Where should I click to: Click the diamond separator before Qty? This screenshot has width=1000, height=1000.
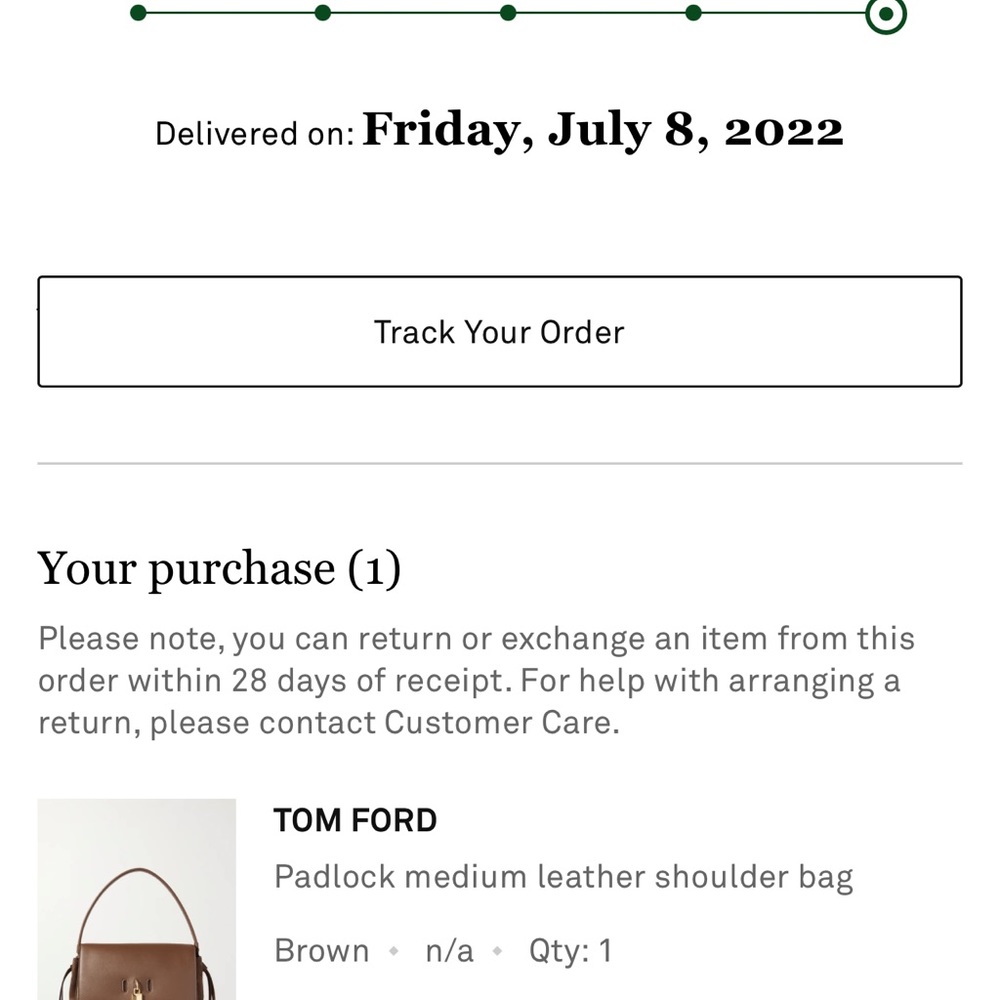tap(496, 951)
